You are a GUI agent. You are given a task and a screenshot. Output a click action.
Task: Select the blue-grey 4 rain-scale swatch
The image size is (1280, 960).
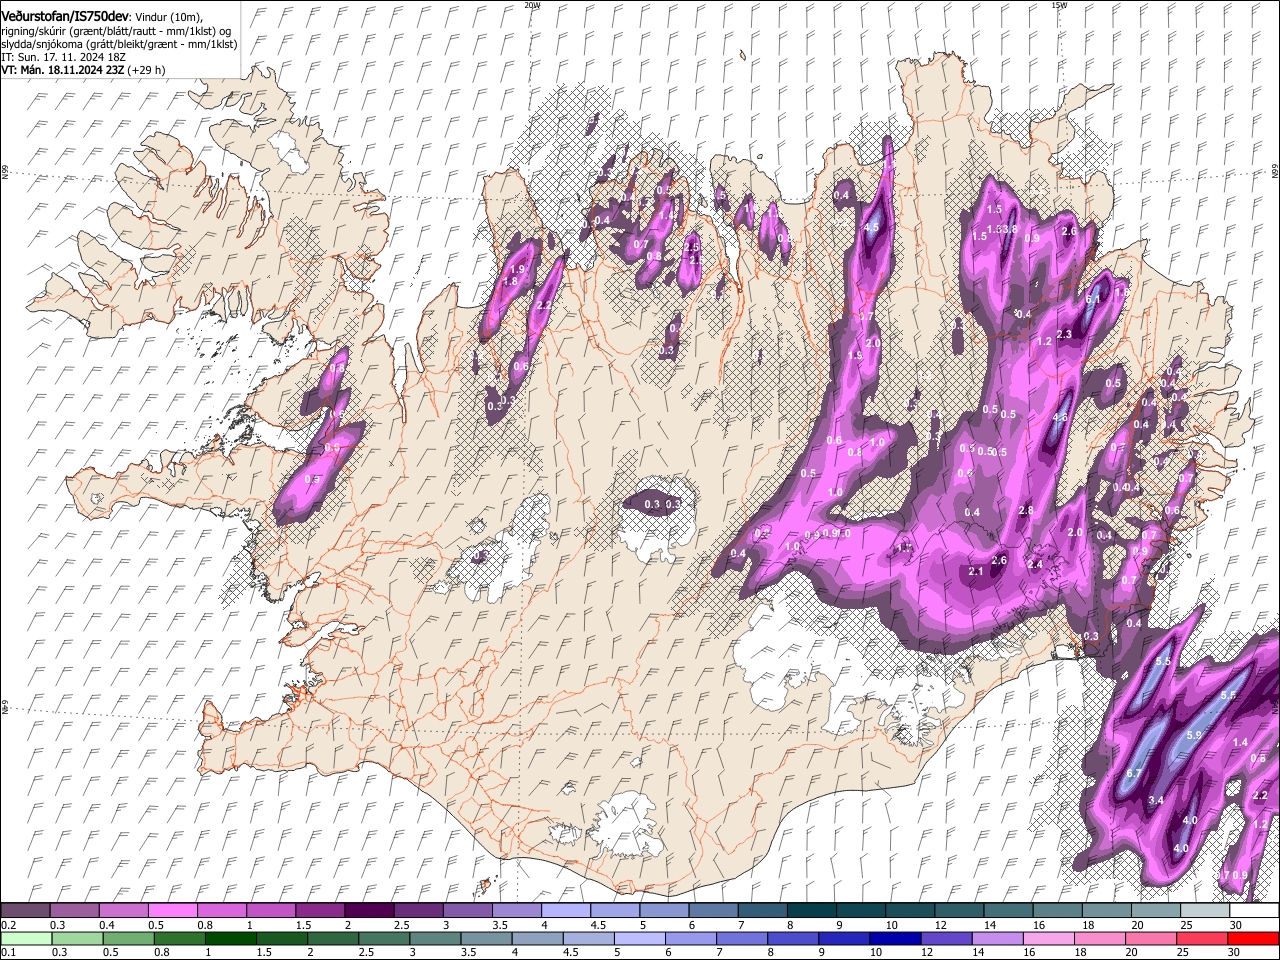click(537, 938)
